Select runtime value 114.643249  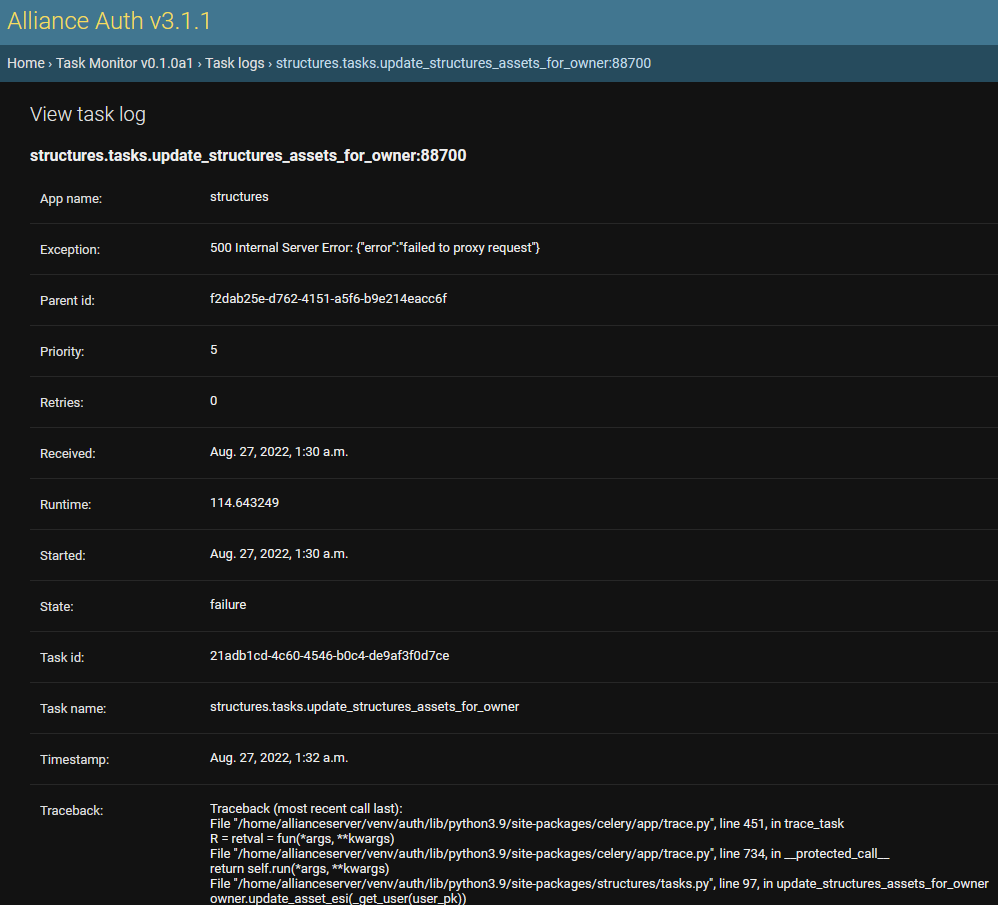point(244,502)
